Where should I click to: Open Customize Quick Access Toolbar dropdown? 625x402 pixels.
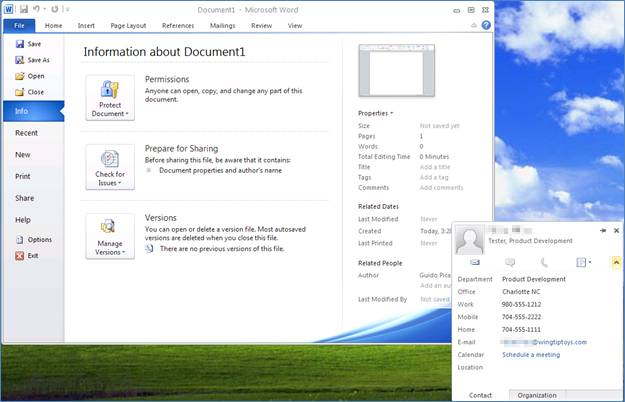point(67,9)
